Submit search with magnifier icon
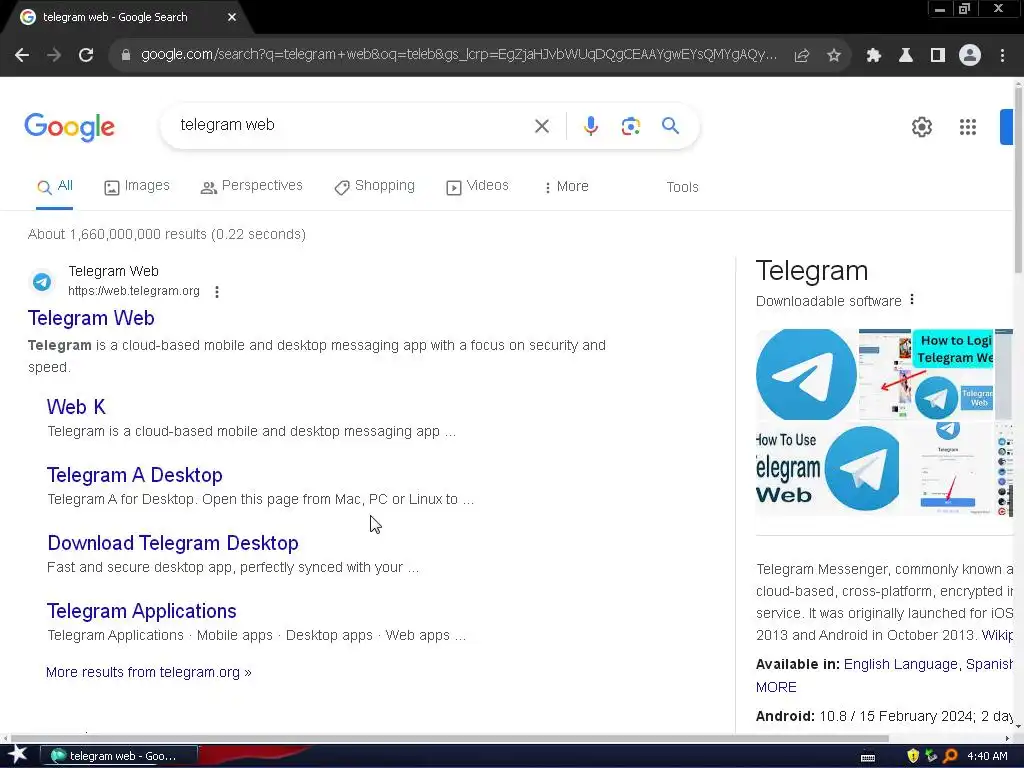This screenshot has height=768, width=1024. point(671,125)
